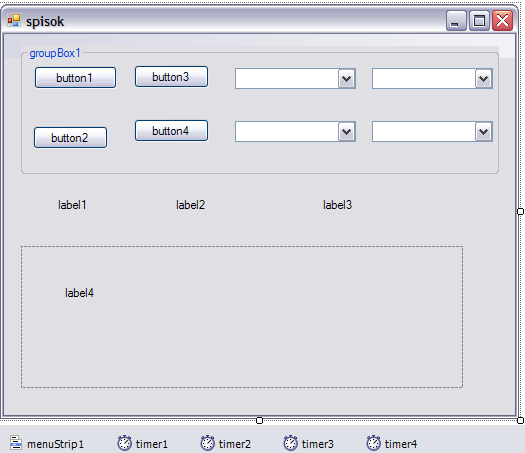Select the timer4 component icon
Viewport: 525px width, 453px height.
374,443
